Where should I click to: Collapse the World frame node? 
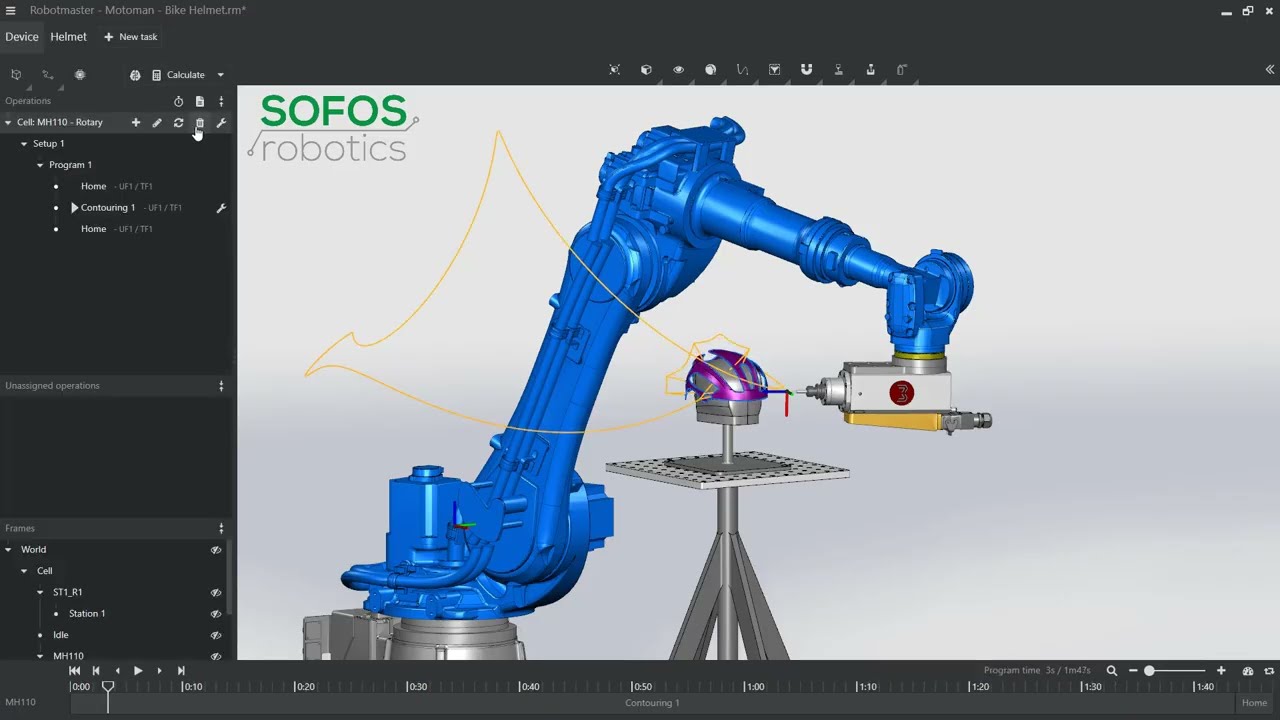[8, 550]
